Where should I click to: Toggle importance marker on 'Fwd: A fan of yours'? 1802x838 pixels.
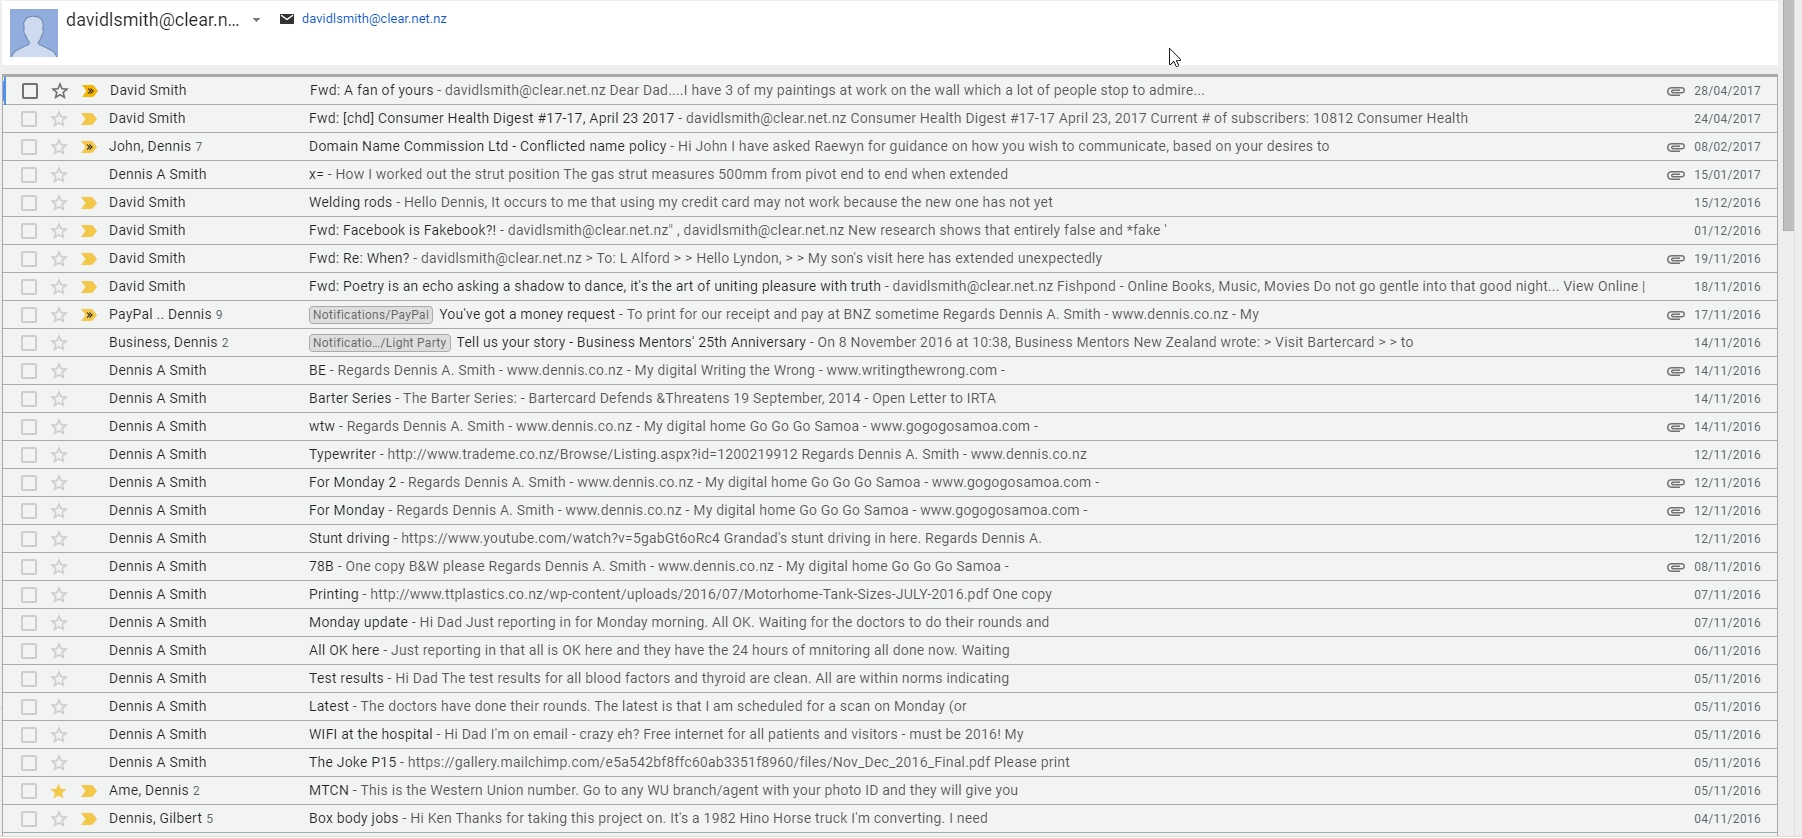[x=89, y=91]
